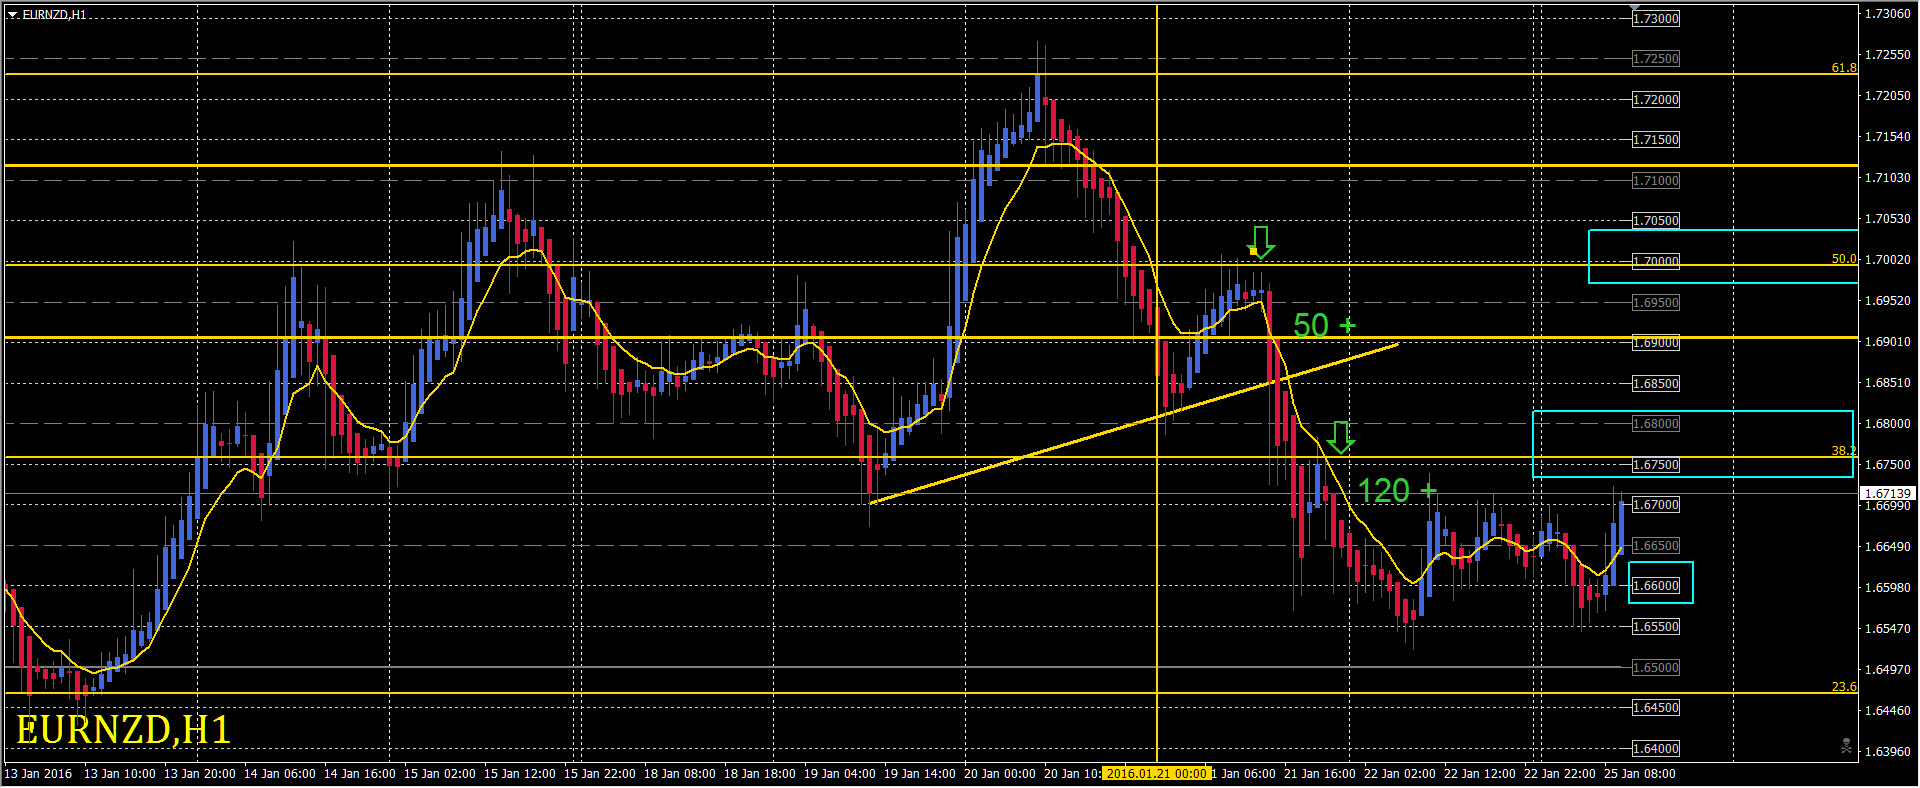The image size is (1920, 788).
Task: Click the 2016.01.21 00:00 vertical line date label
Action: pos(1157,773)
